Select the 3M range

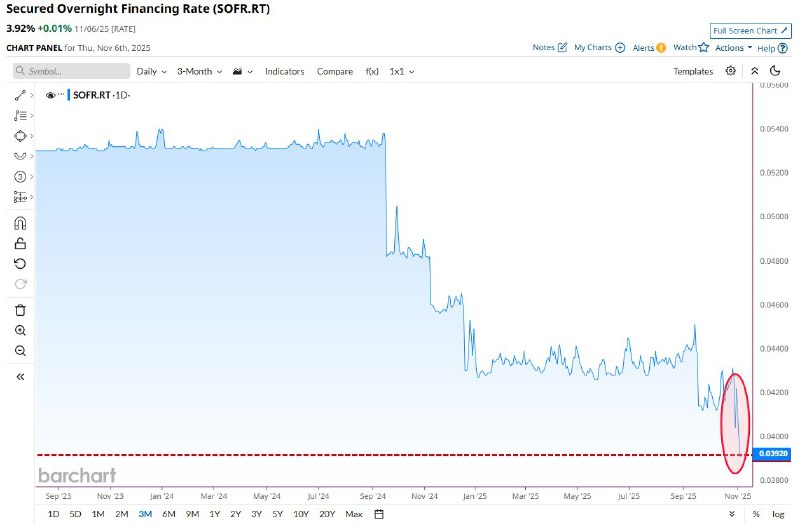(145, 514)
